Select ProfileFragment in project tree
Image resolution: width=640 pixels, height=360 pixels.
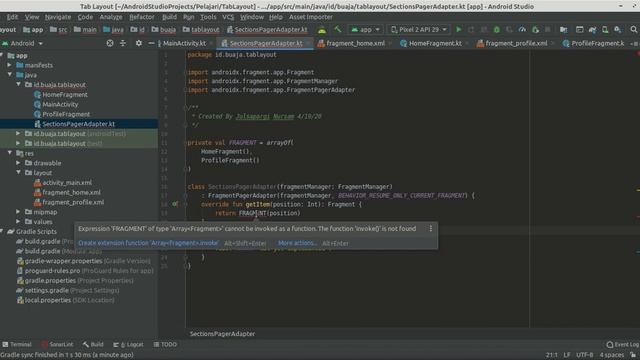click(66, 114)
